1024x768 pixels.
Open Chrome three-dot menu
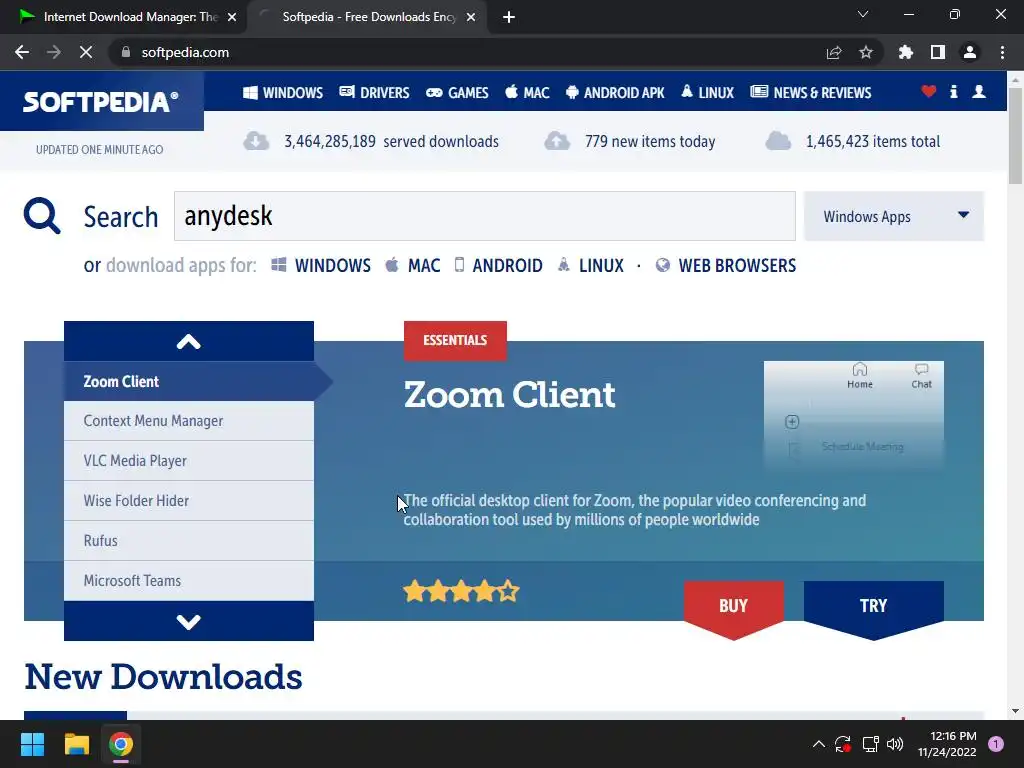[x=1002, y=52]
